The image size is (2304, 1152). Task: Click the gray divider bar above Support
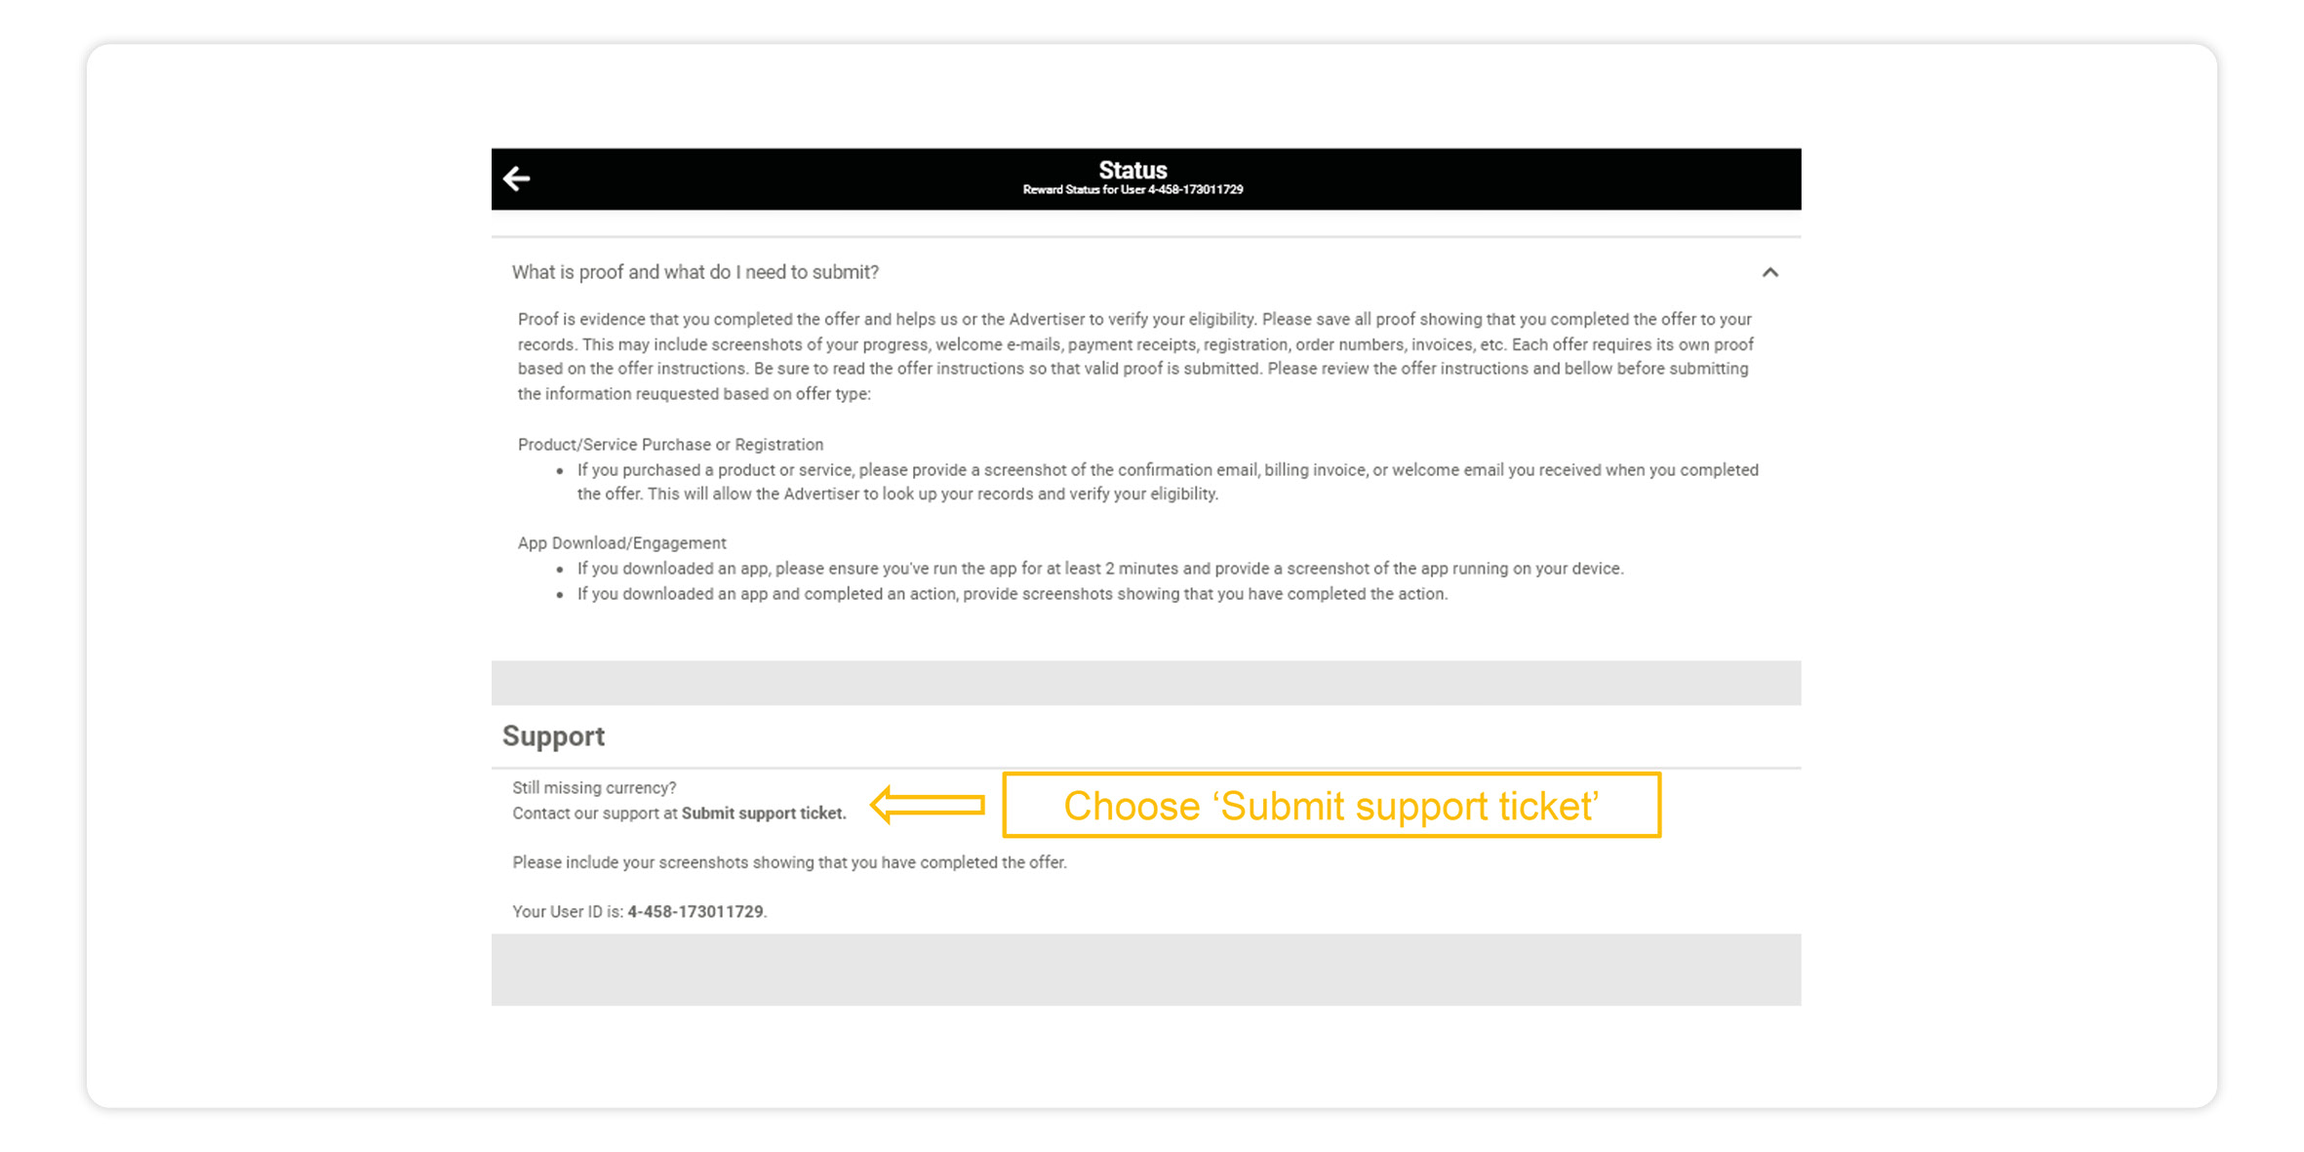1146,683
